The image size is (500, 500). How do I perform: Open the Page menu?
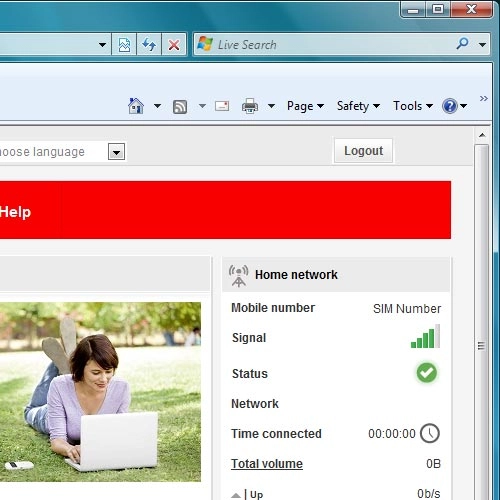pos(305,106)
